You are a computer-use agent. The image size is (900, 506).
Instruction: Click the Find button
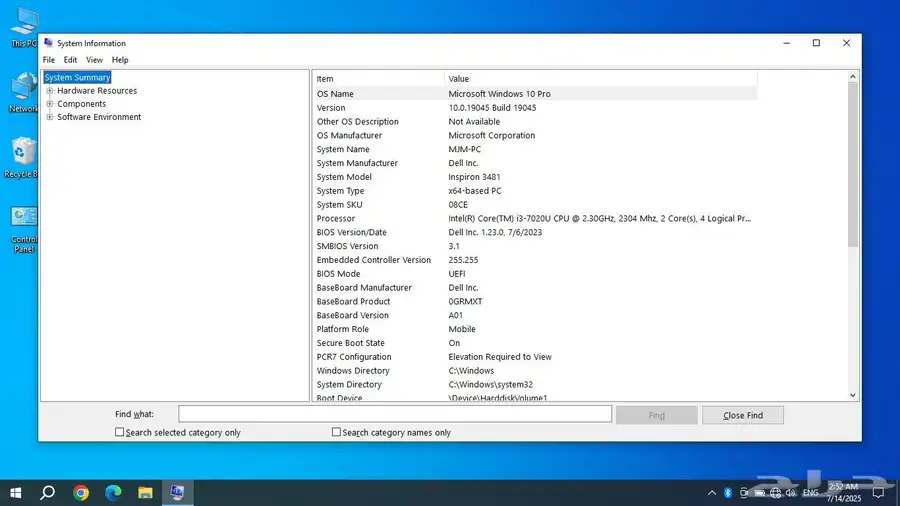point(657,415)
